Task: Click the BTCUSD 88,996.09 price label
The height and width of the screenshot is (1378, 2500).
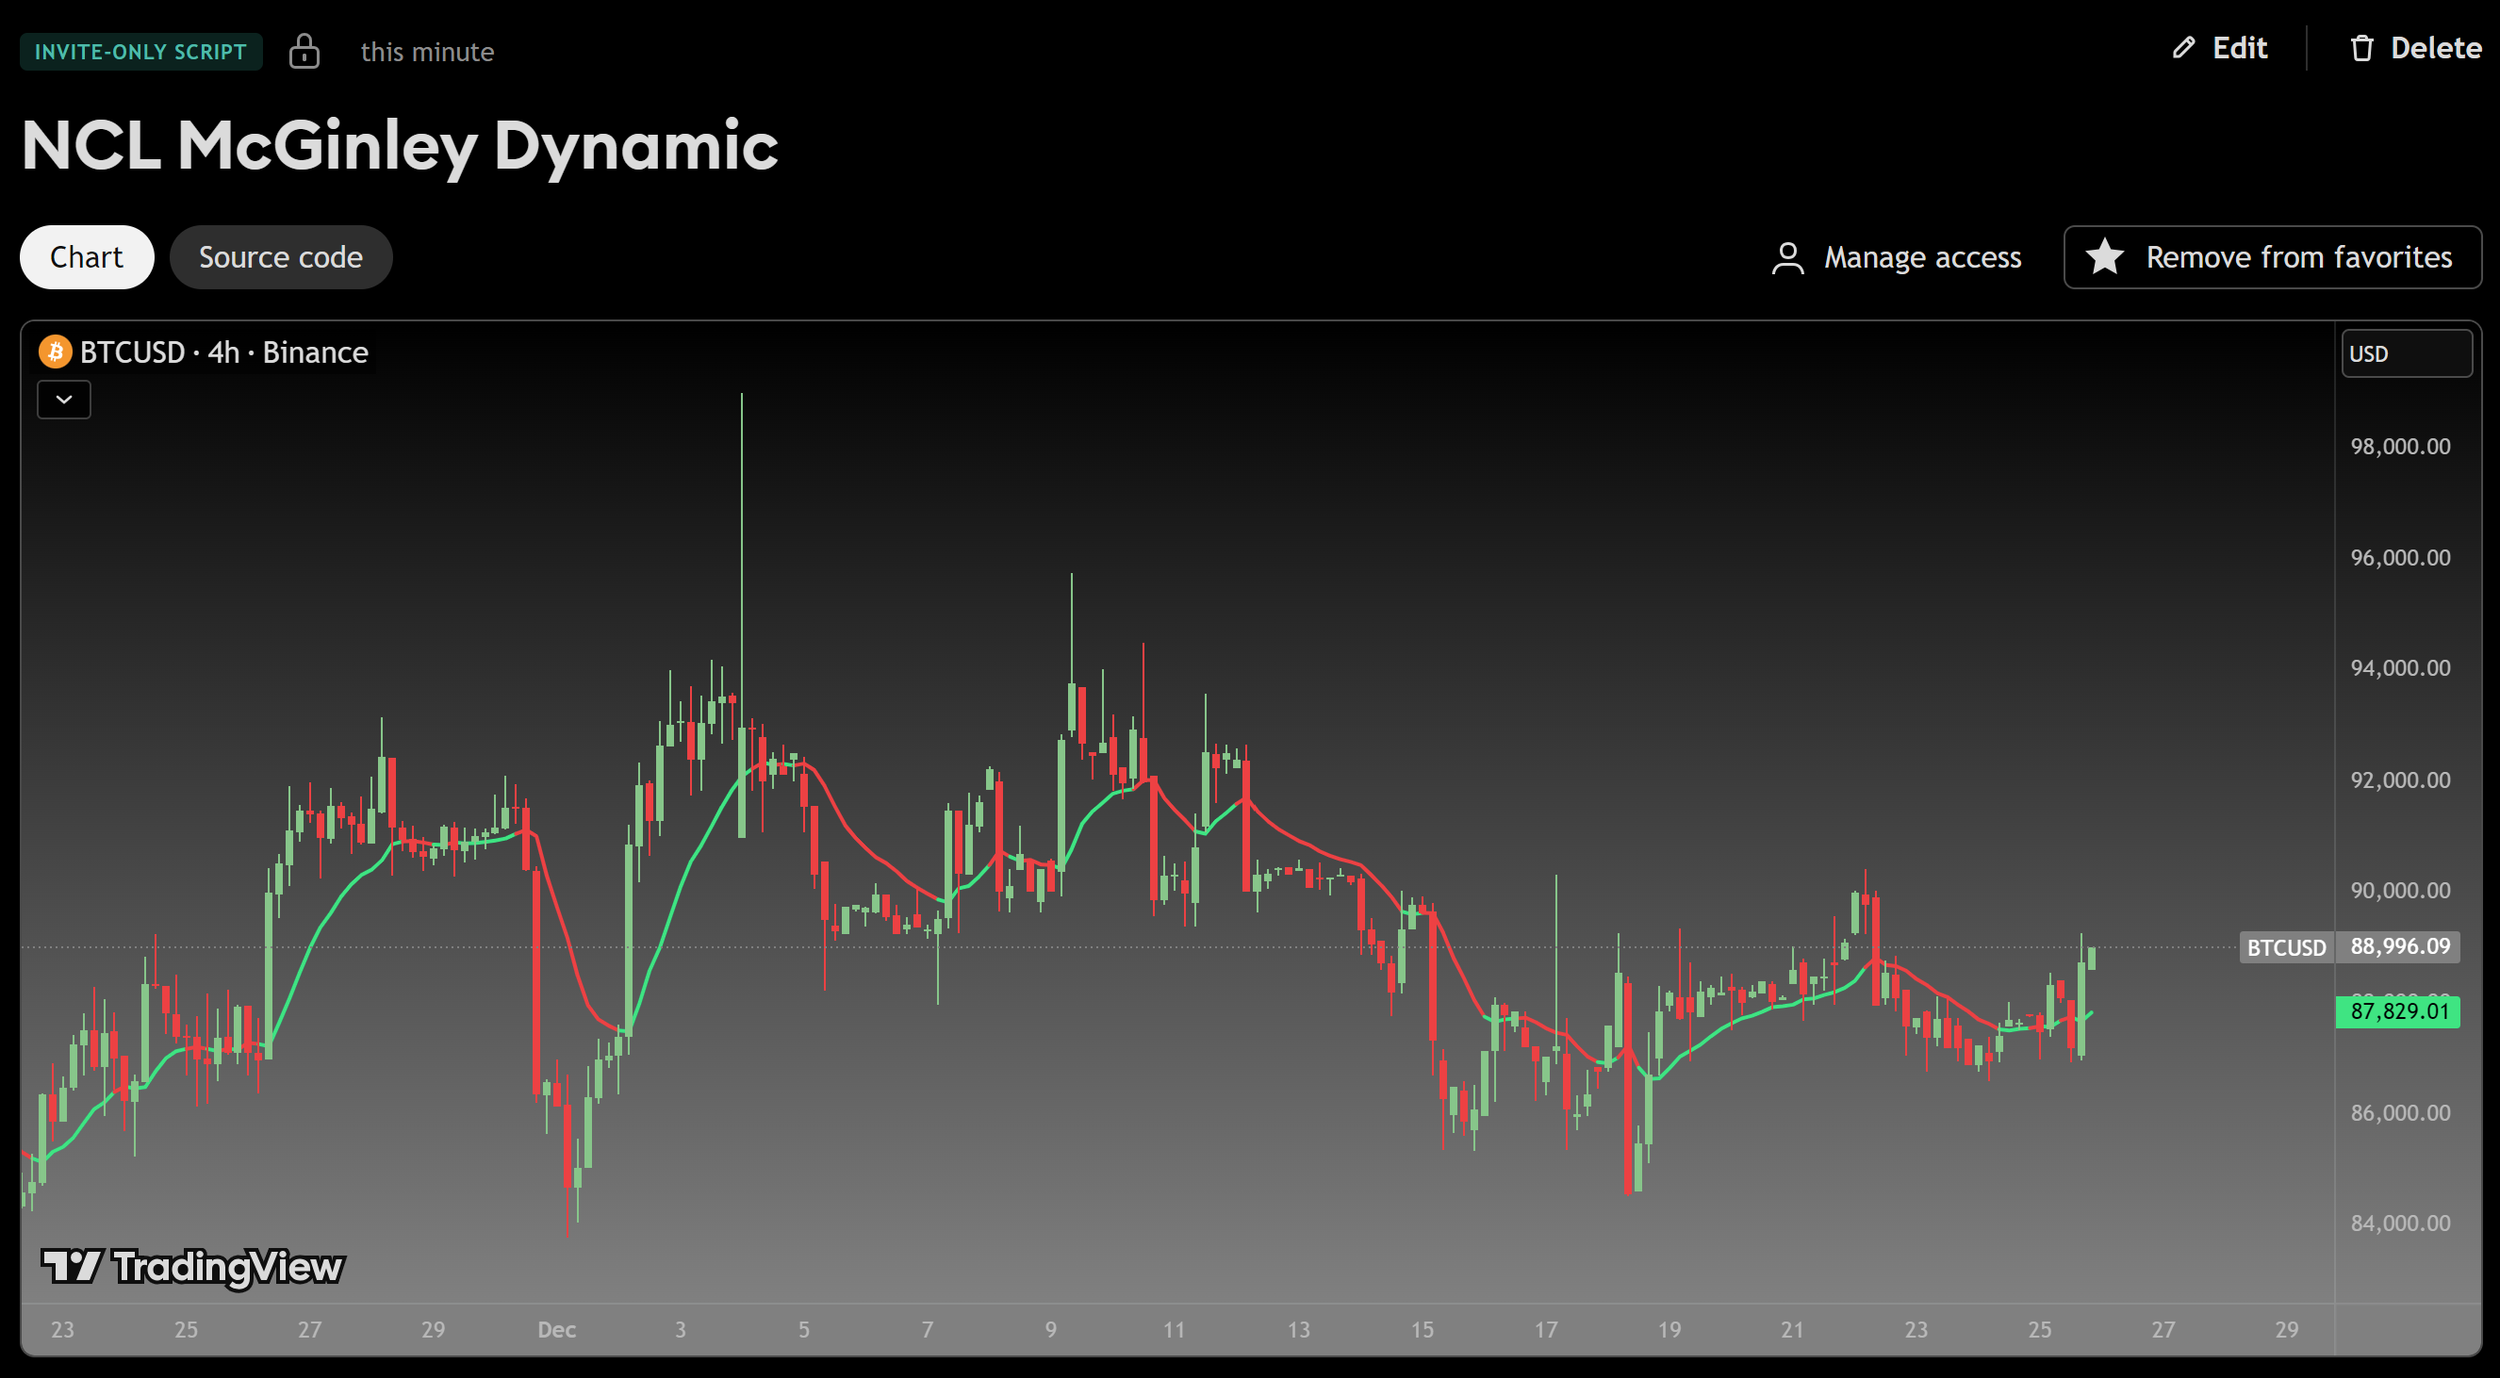Action: pyautogui.click(x=2398, y=946)
